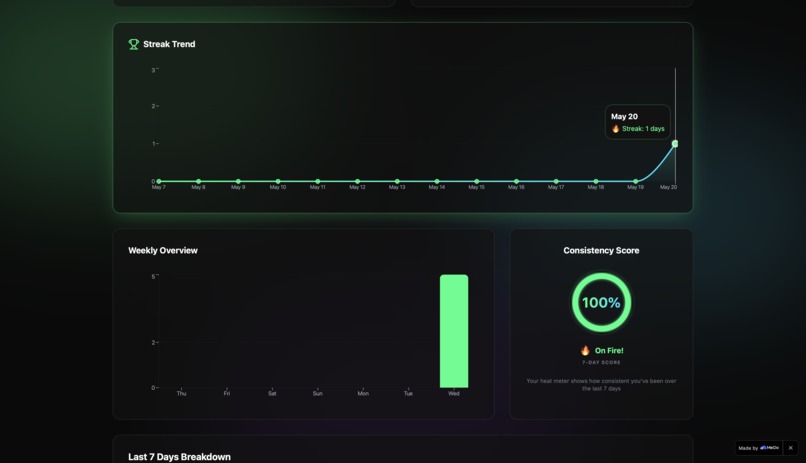The image size is (806, 463).
Task: Click the 100% consistency ring
Action: (601, 303)
